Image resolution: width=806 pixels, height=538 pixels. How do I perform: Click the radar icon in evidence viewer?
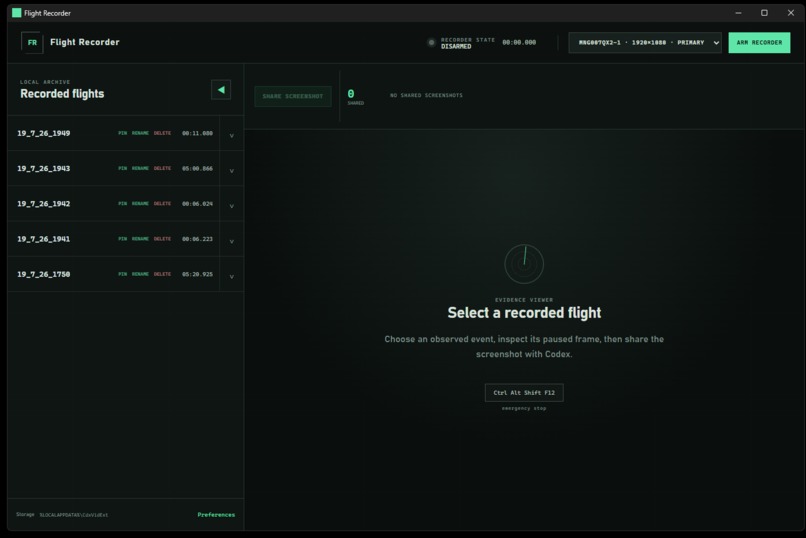coord(524,264)
